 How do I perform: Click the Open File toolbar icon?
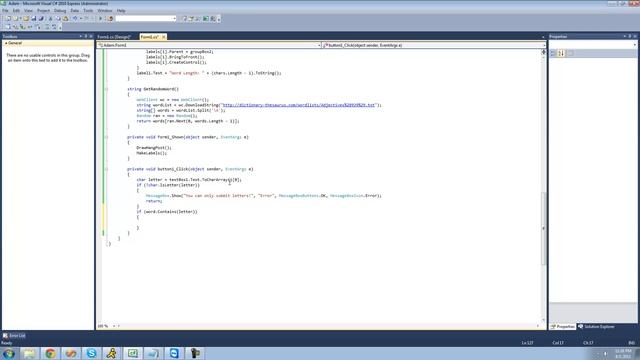coord(26,18)
